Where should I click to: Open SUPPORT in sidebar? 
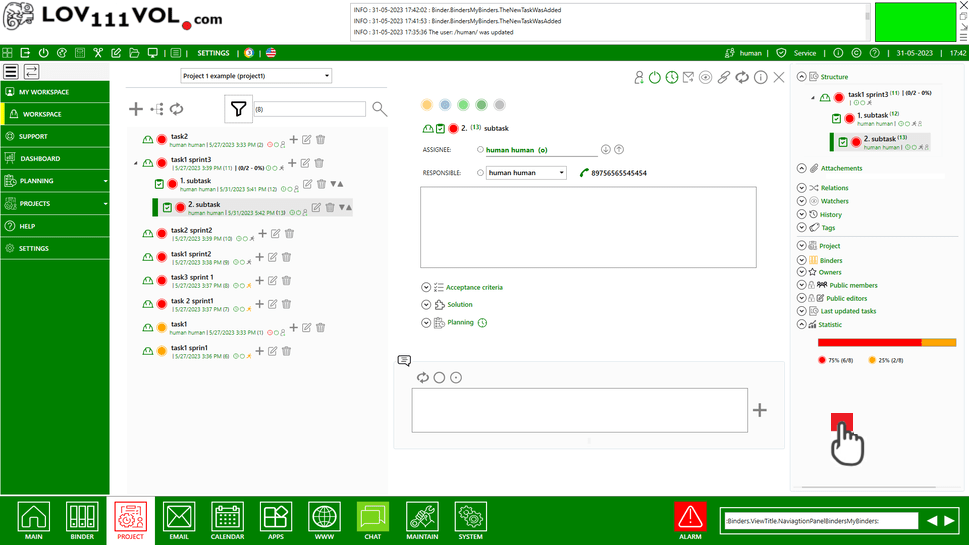click(55, 137)
